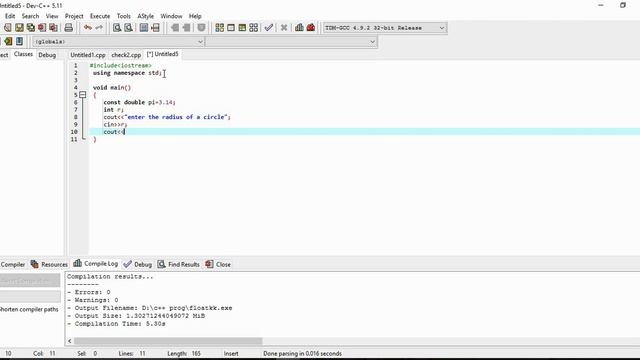Click the Compile icon in toolbar
This screenshot has width=640, height=360.
[220, 28]
